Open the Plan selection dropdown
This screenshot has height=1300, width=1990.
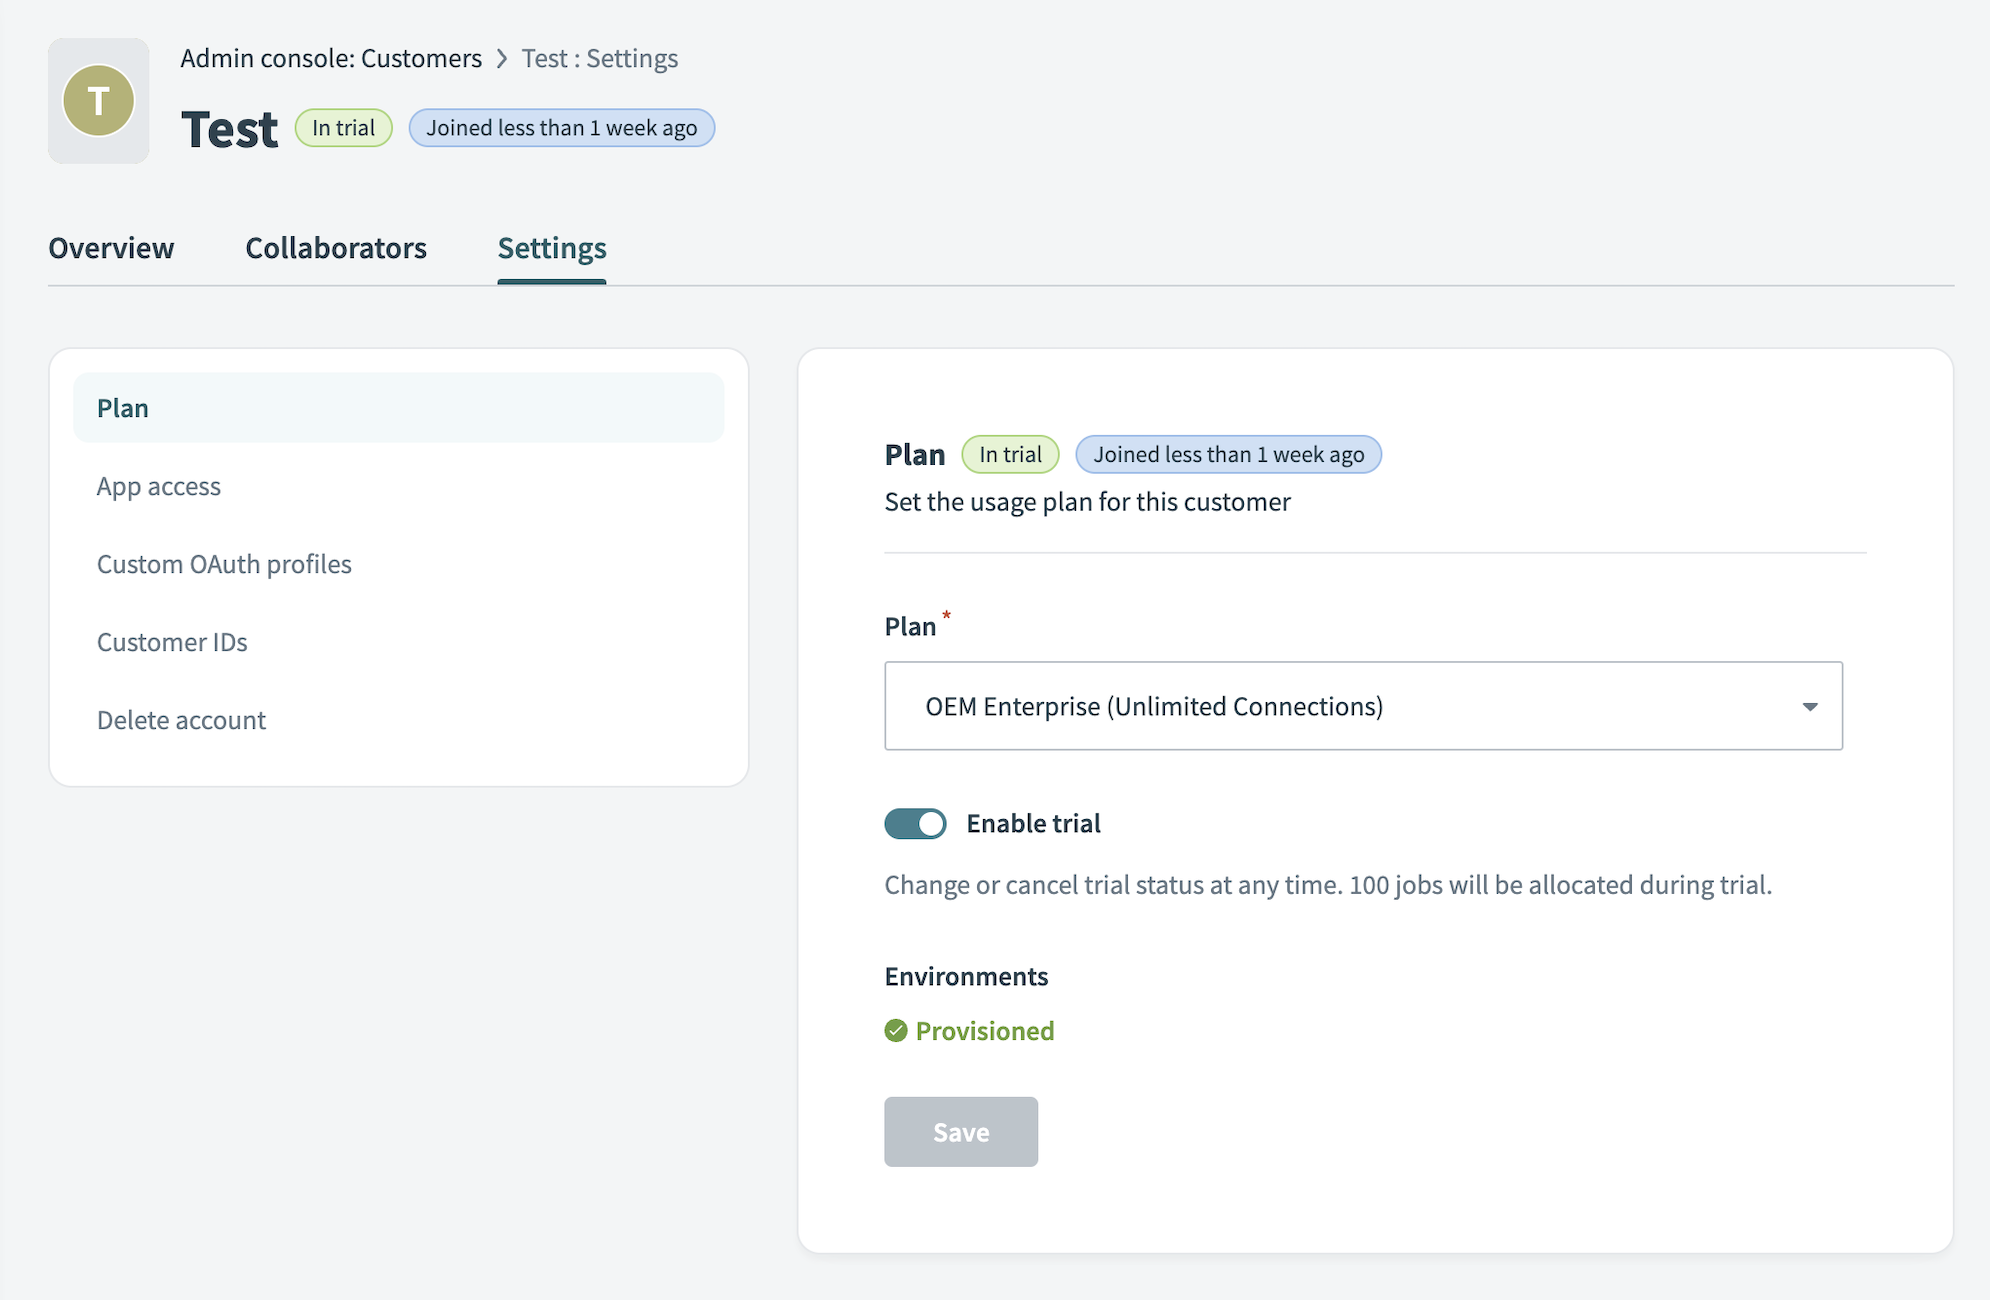coord(1362,706)
